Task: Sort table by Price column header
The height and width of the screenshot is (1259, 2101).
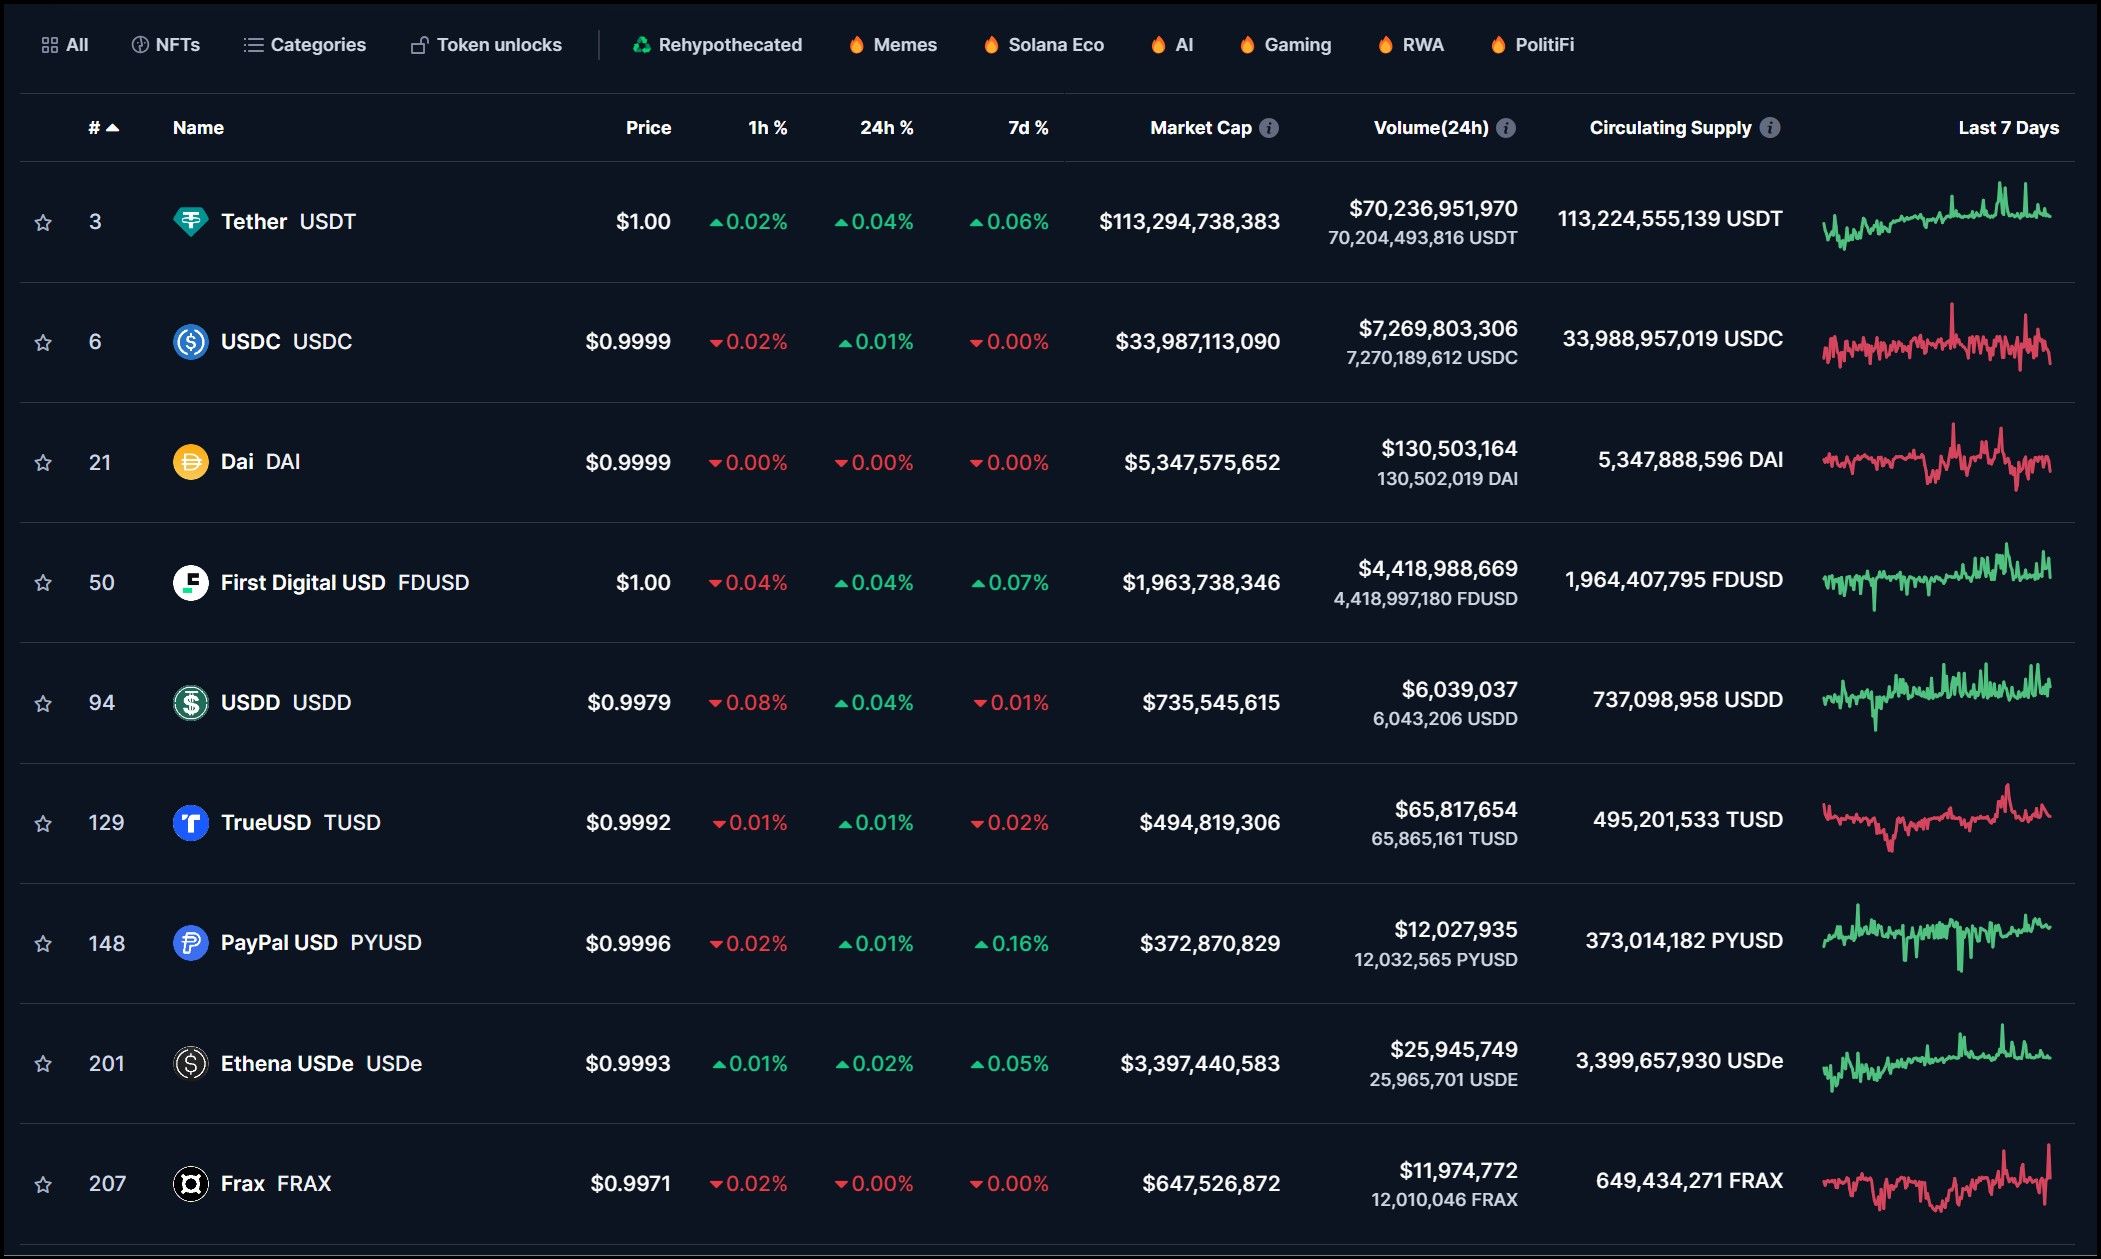Action: pos(648,128)
